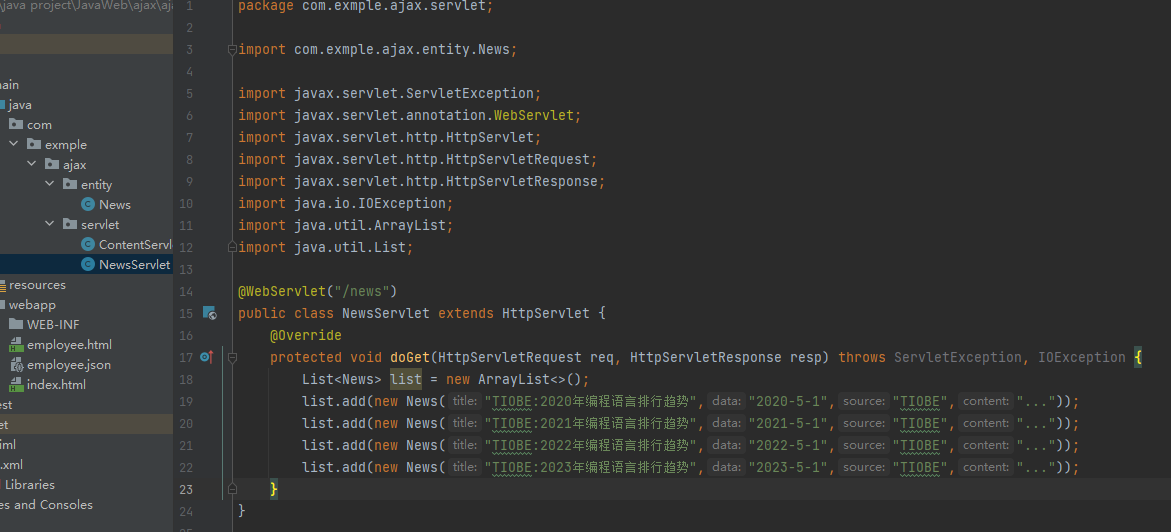Click the web servlet gutter icon on line 15
The height and width of the screenshot is (532, 1171).
tap(209, 314)
